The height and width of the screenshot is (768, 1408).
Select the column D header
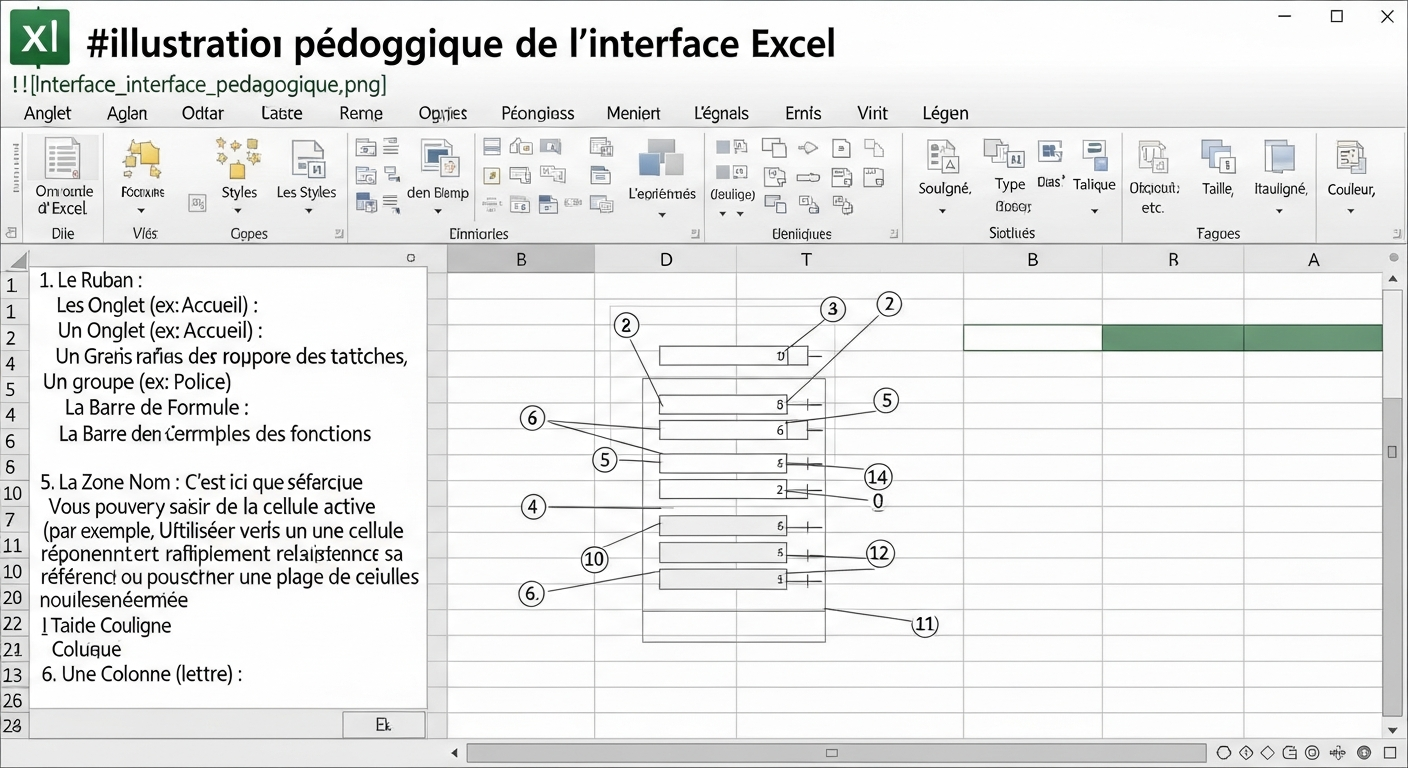pos(666,260)
